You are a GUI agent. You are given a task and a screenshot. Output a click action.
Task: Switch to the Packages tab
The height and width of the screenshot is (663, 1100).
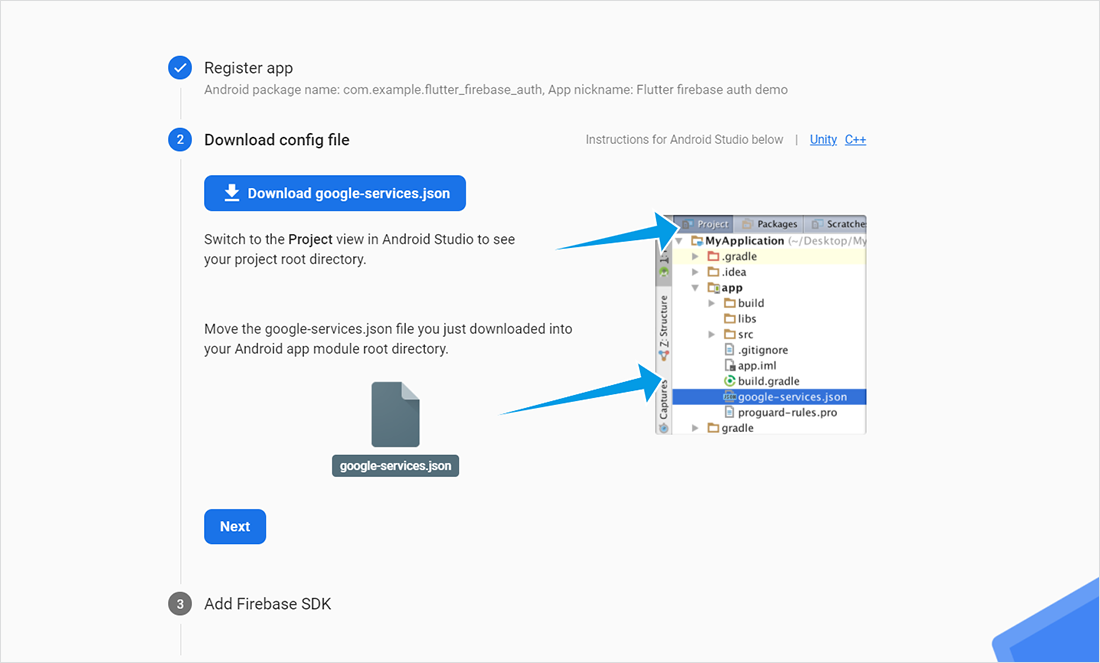771,224
